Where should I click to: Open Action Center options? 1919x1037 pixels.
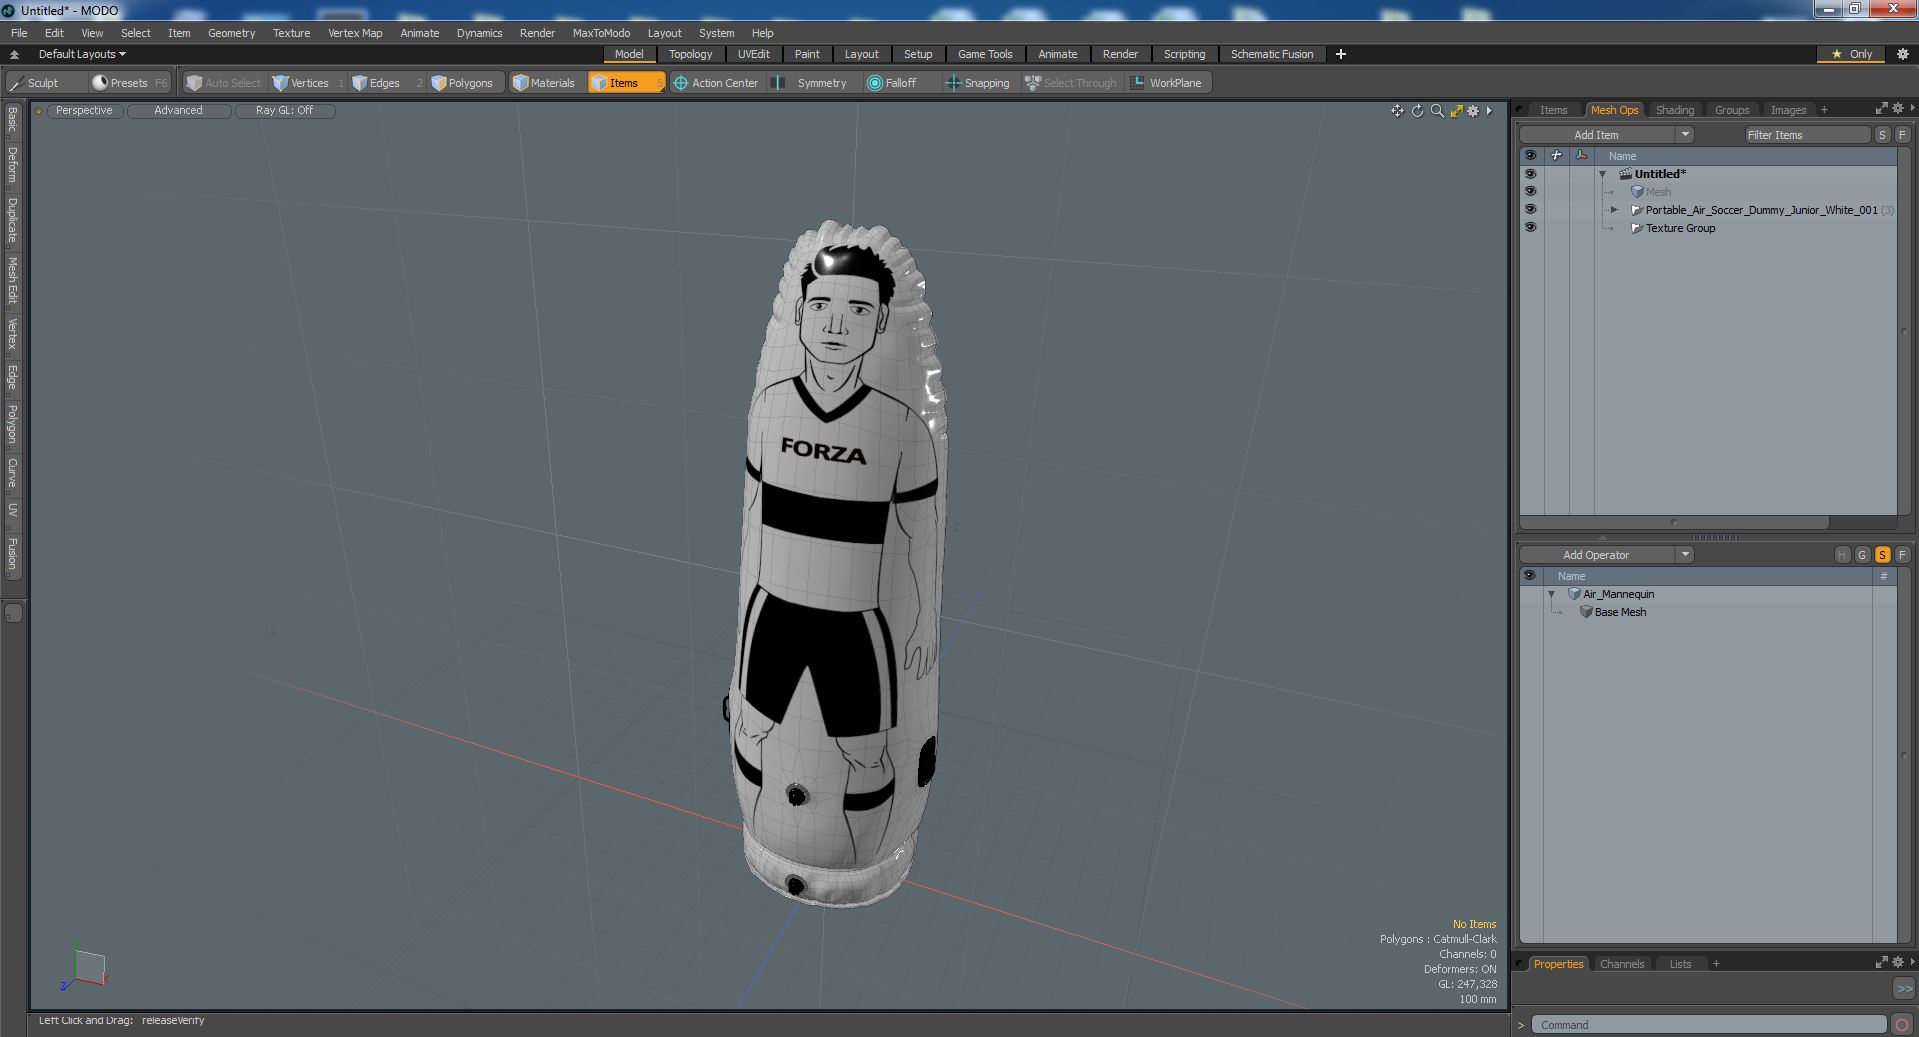coord(716,83)
